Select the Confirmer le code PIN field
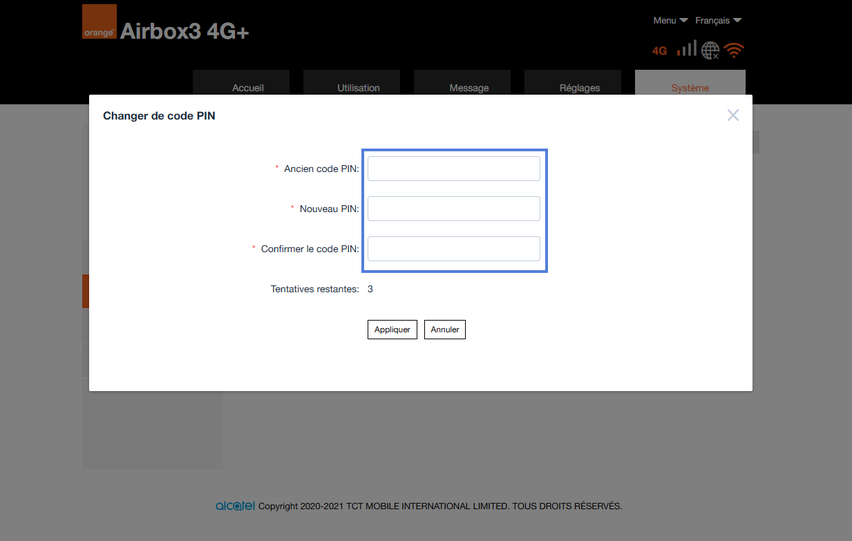This screenshot has height=541, width=852. coord(453,249)
